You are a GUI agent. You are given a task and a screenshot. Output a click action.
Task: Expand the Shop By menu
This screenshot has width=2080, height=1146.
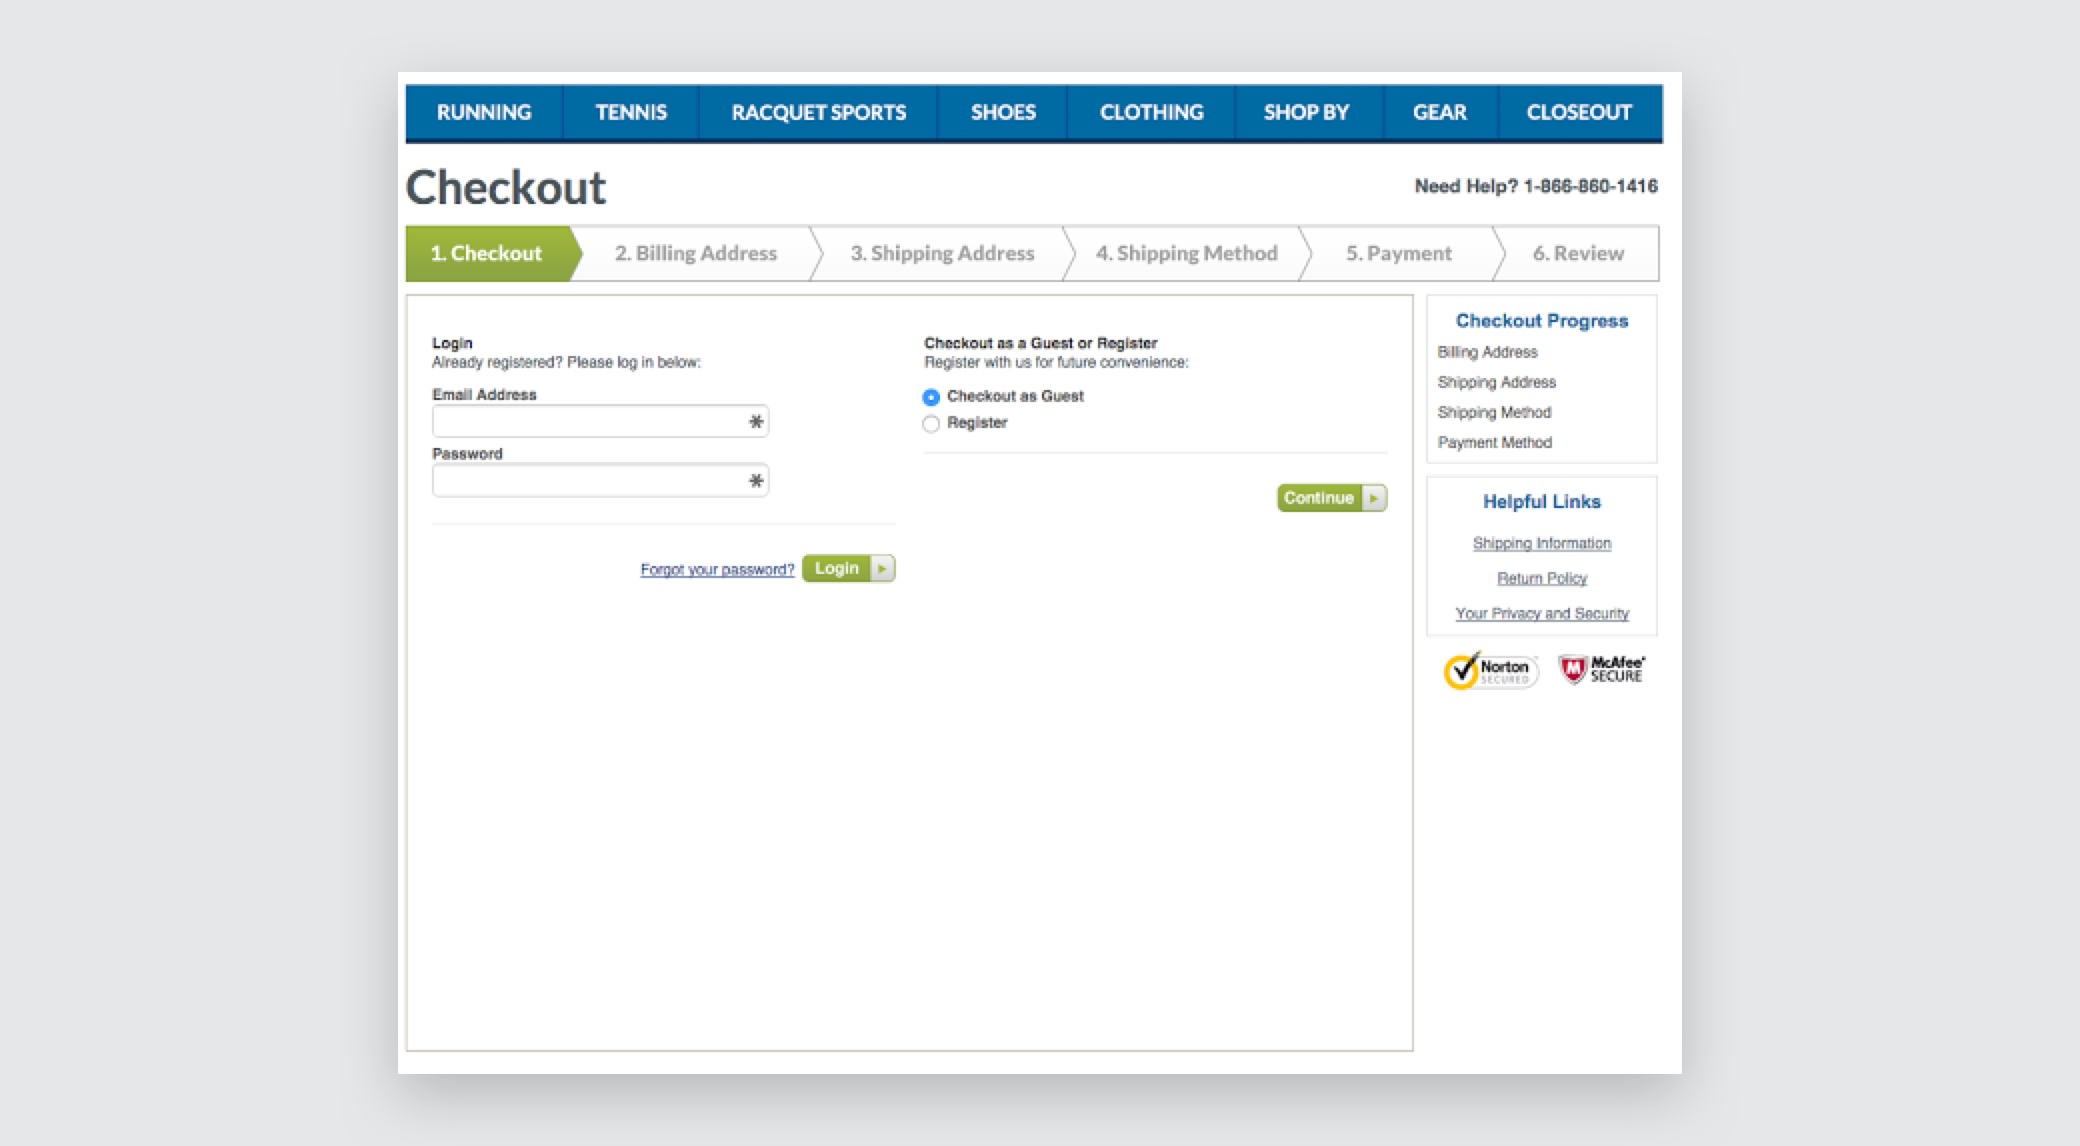coord(1306,112)
